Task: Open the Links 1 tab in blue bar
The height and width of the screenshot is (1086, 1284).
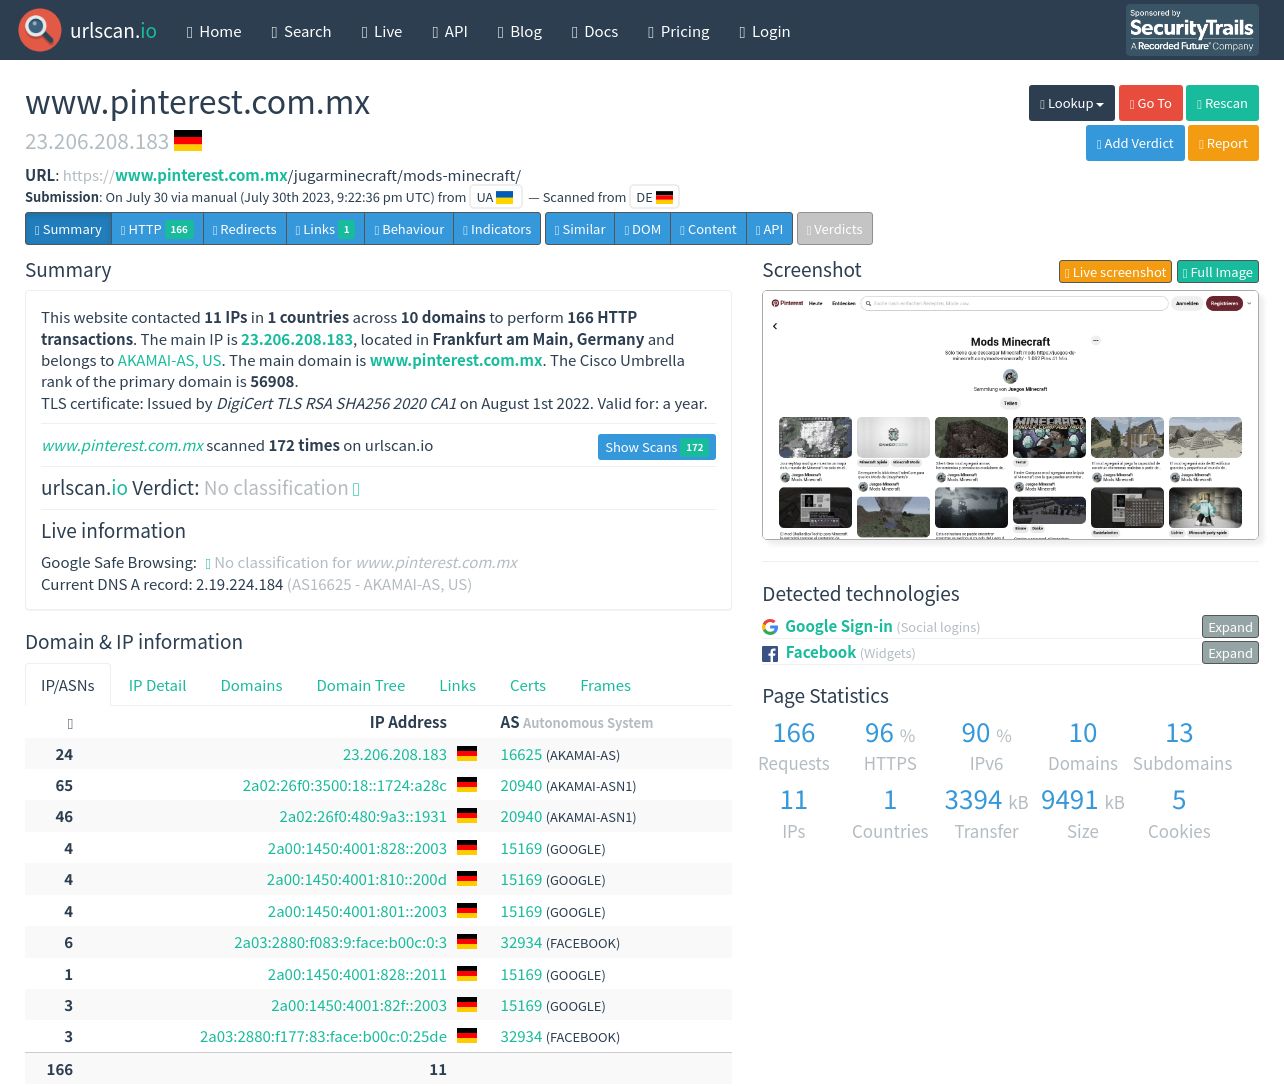Action: pos(325,229)
